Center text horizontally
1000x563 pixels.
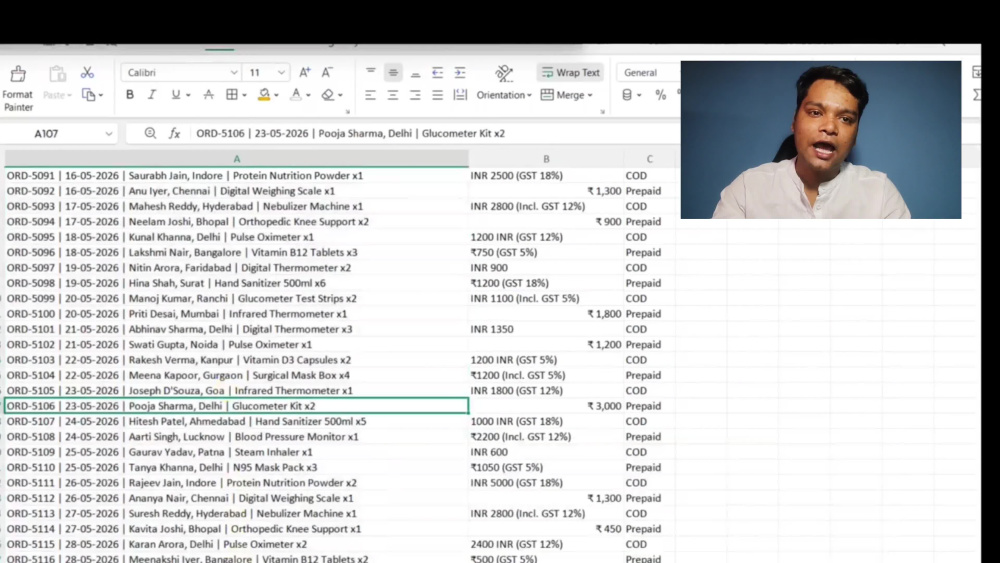(393, 95)
